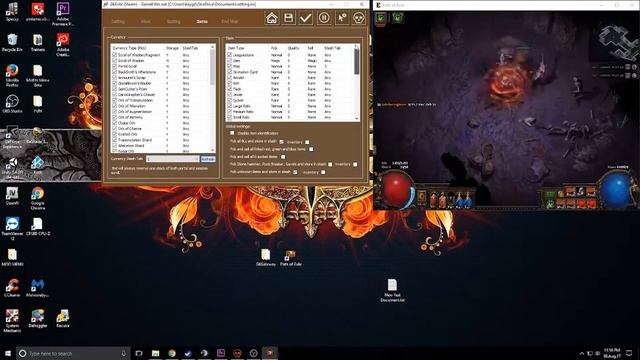Select Mozilla Firefox desktop shortcut

[12, 76]
